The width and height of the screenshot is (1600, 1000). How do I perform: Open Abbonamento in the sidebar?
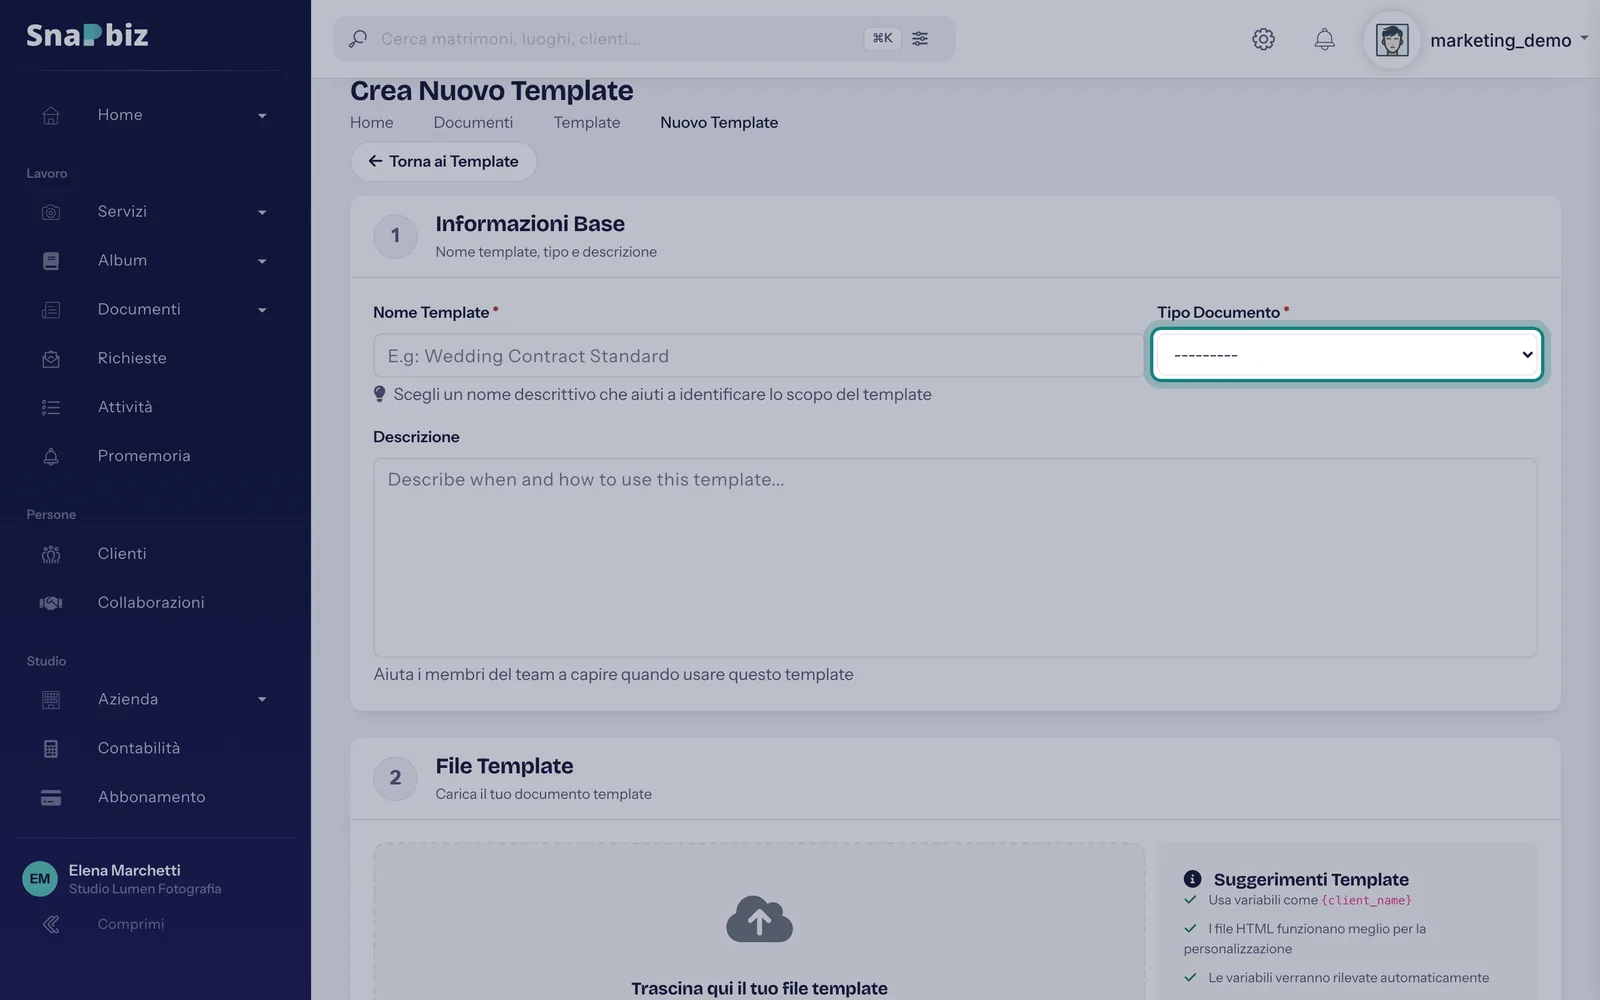[151, 797]
